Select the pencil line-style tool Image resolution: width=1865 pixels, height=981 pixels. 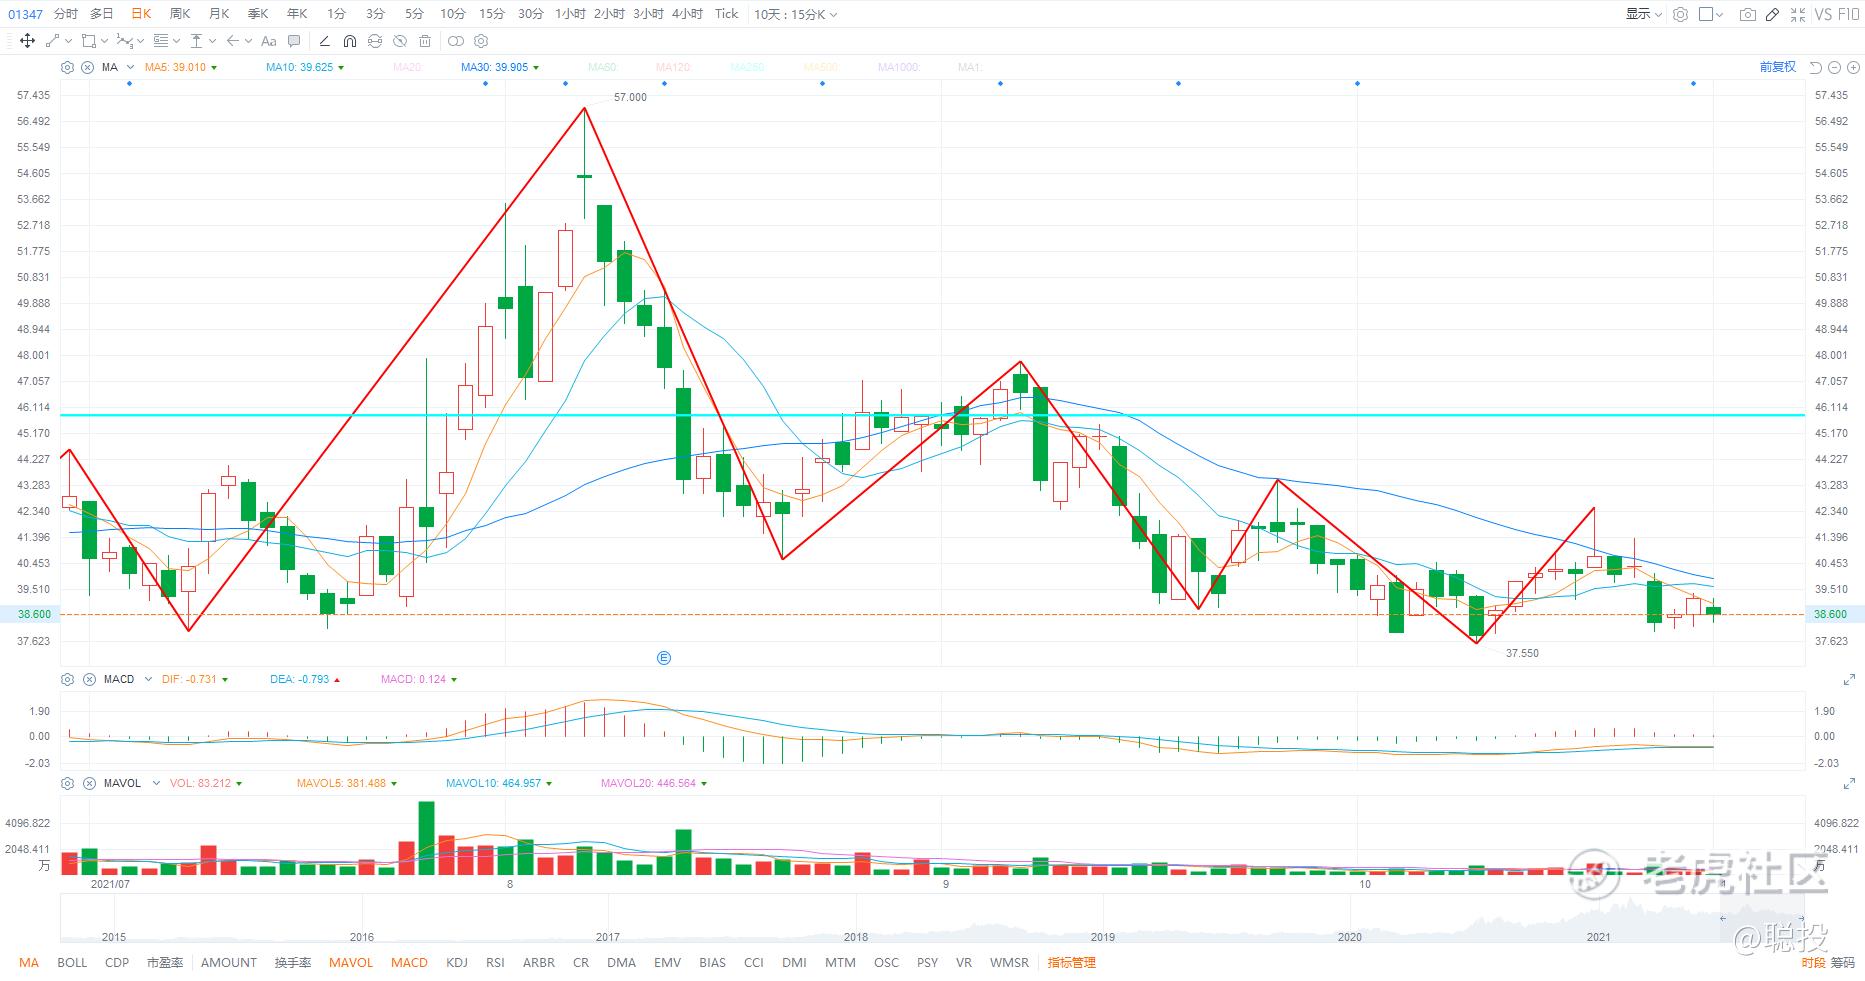pyautogui.click(x=324, y=41)
